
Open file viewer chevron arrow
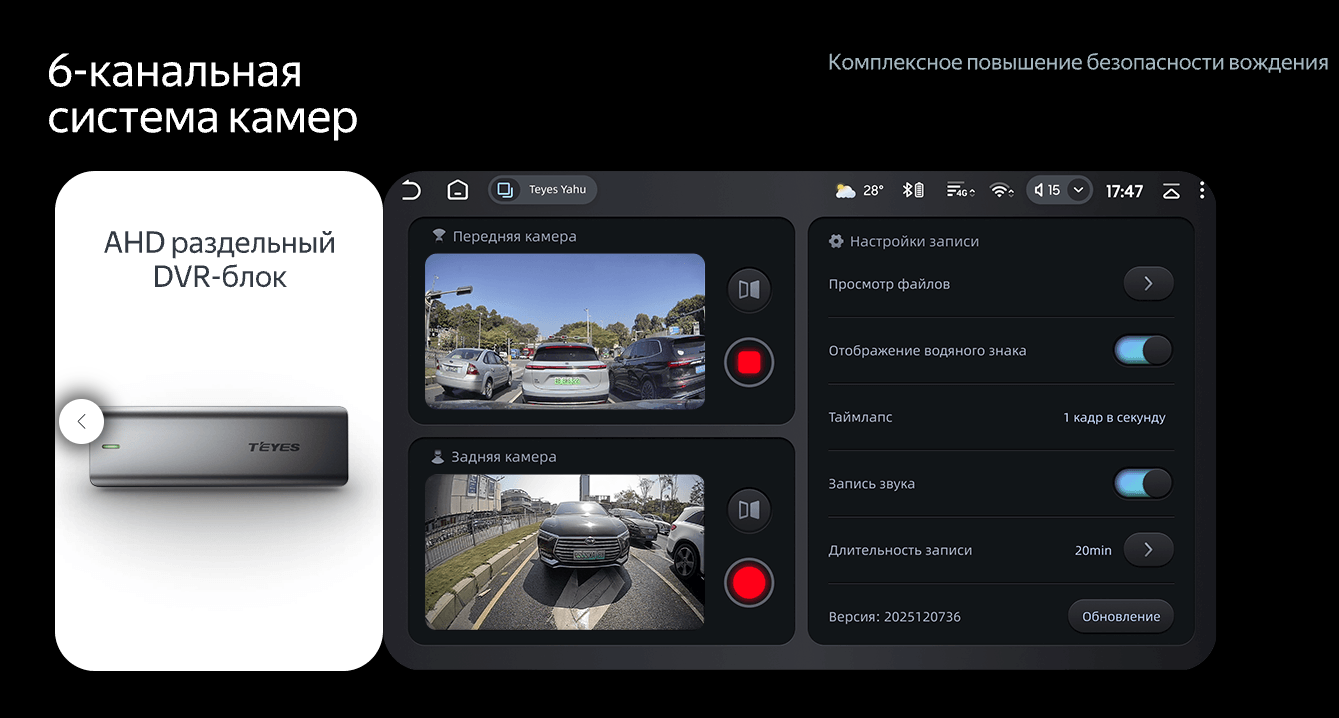pos(1148,284)
